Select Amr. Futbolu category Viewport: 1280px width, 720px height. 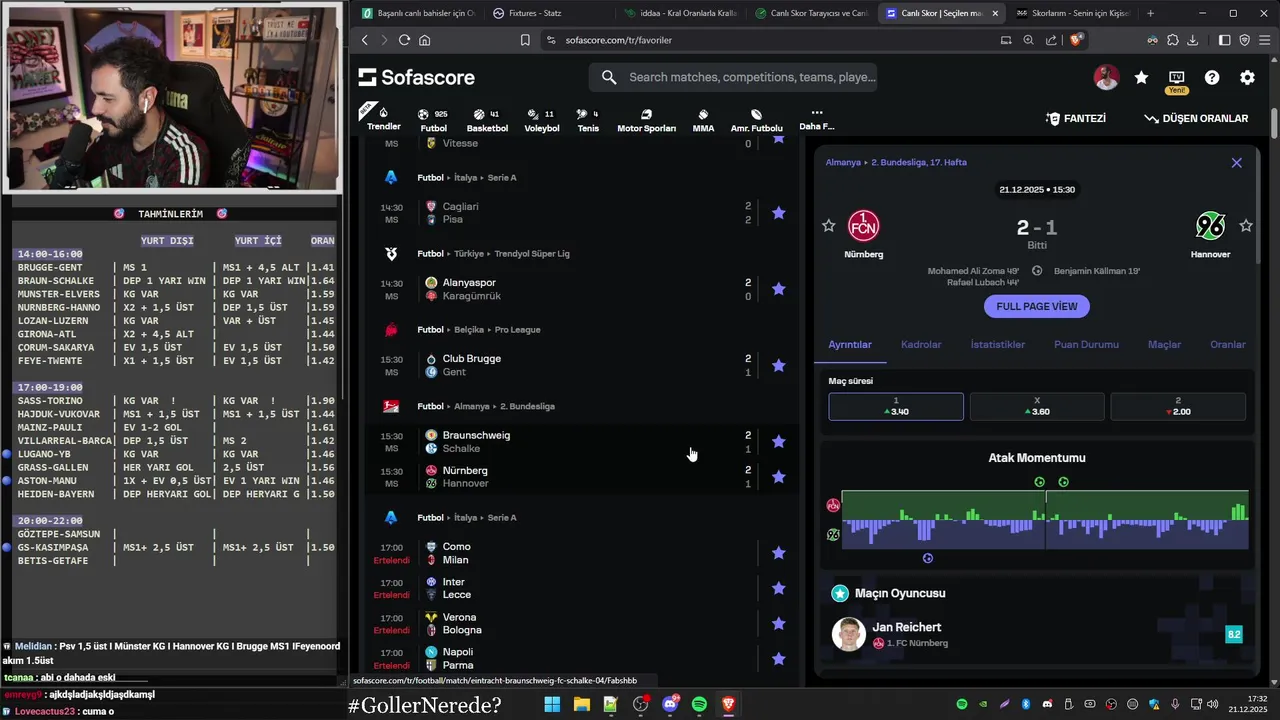tap(757, 120)
